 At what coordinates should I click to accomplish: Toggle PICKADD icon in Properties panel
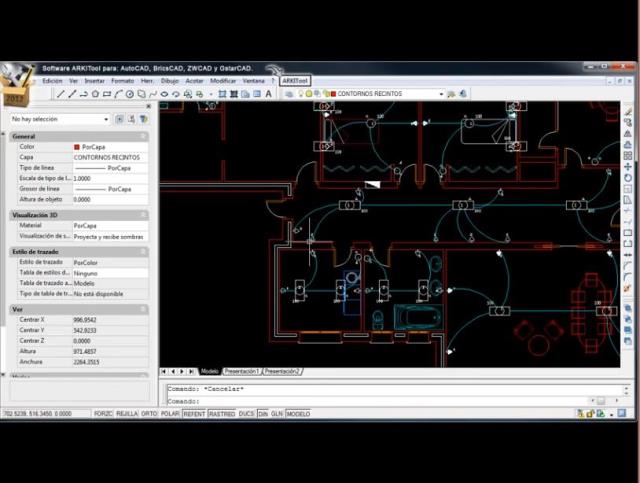point(119,119)
